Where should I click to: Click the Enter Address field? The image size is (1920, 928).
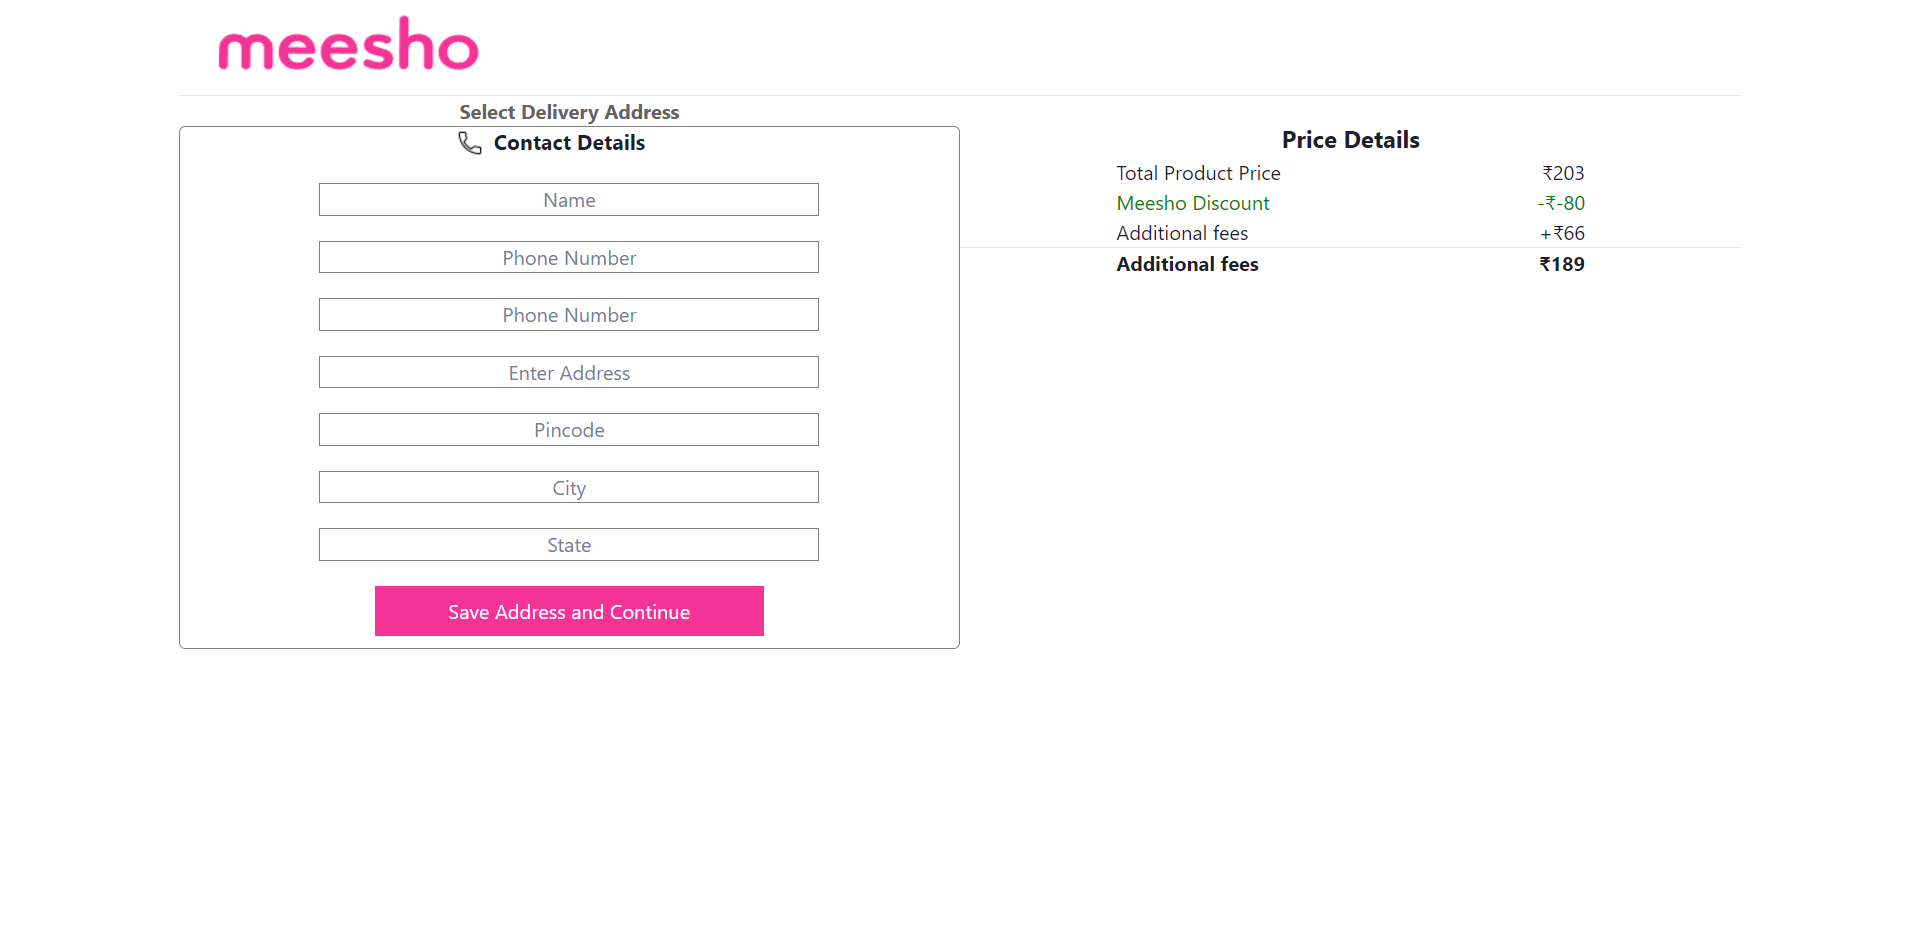tap(568, 372)
